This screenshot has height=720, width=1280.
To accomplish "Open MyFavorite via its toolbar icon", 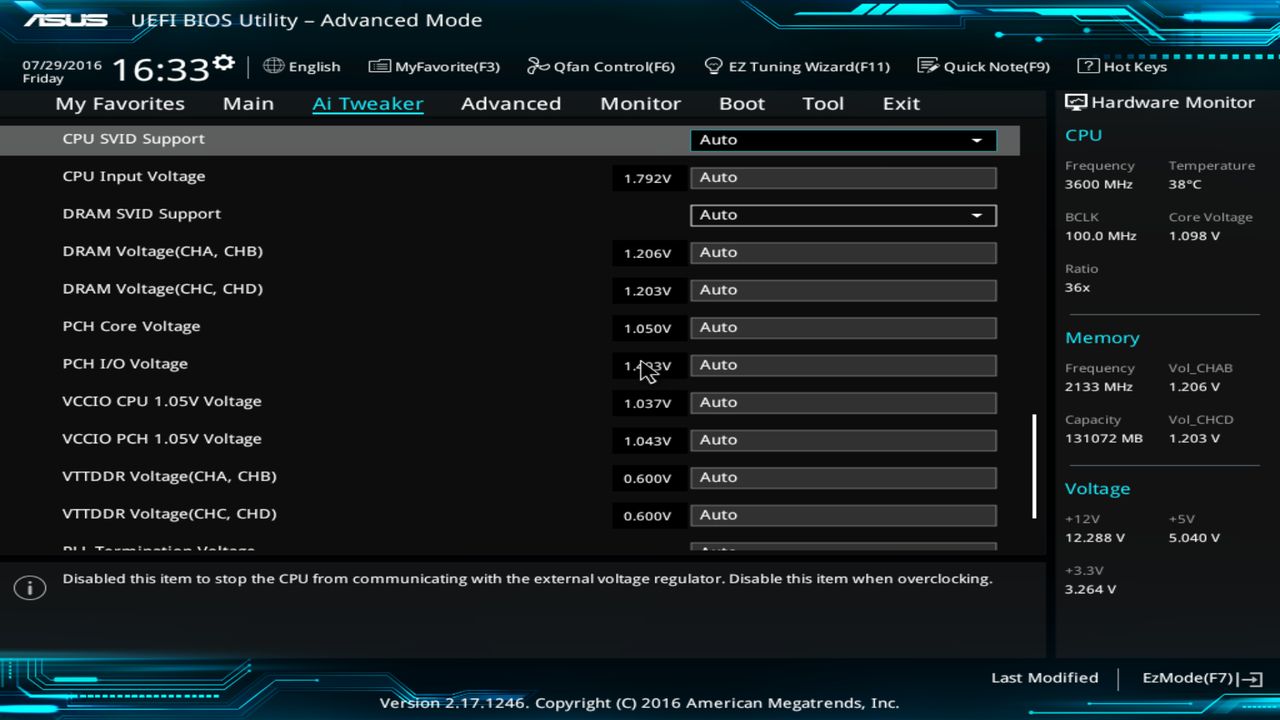I will [x=380, y=65].
